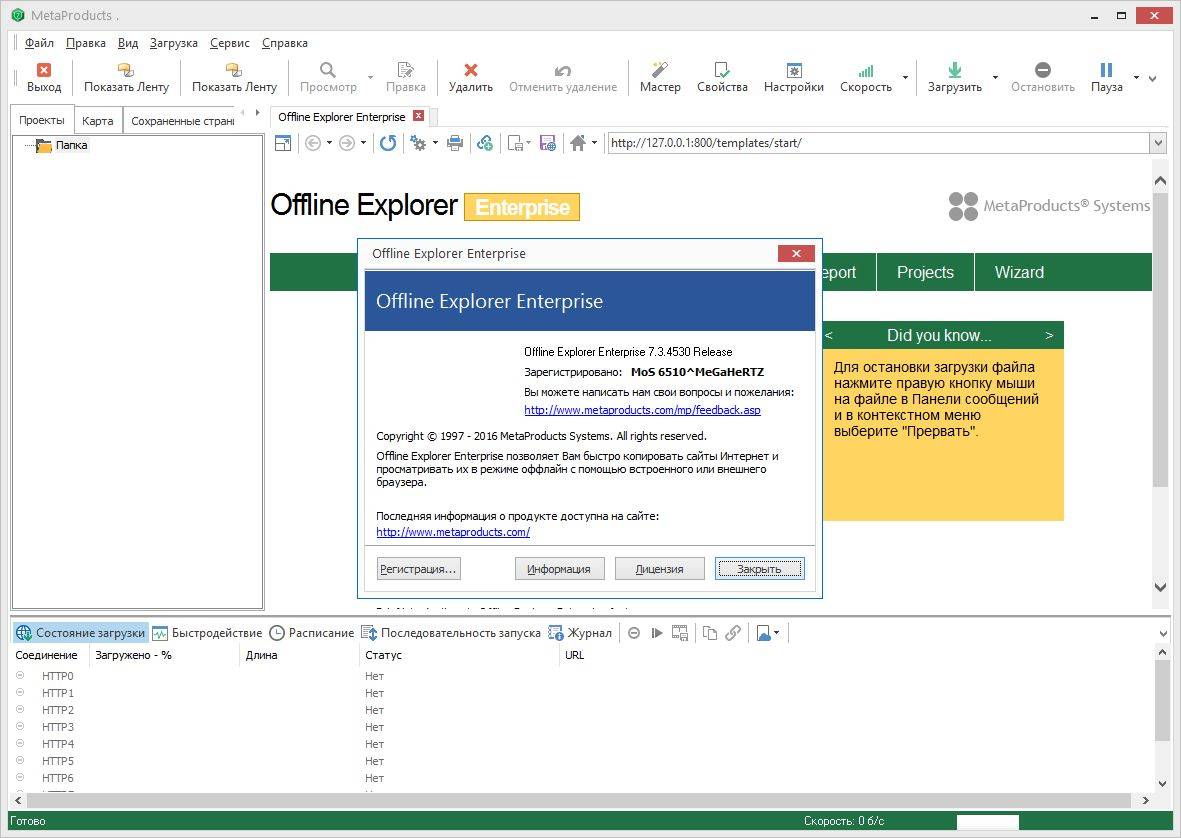Switch to the Расписание tab
Image resolution: width=1181 pixels, height=838 pixels.
[312, 633]
